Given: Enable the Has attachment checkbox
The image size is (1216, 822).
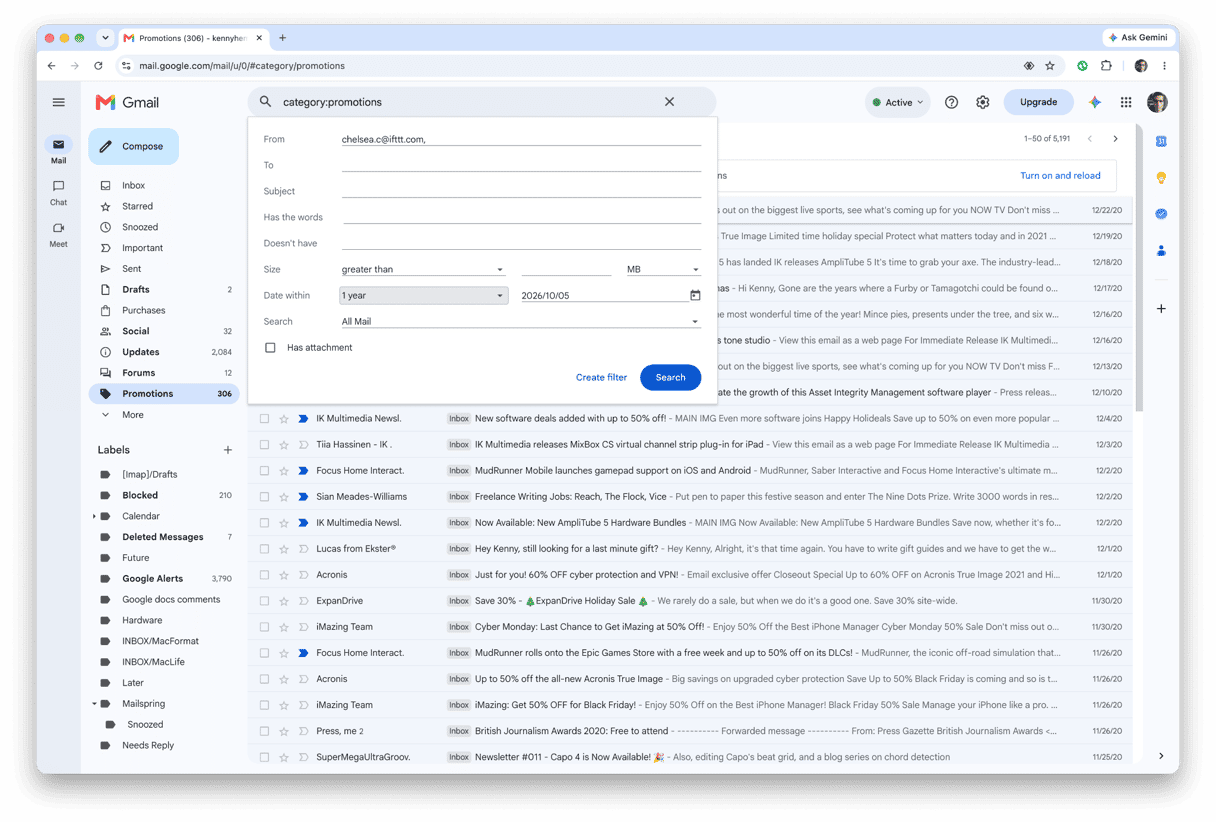Looking at the screenshot, I should pos(270,348).
